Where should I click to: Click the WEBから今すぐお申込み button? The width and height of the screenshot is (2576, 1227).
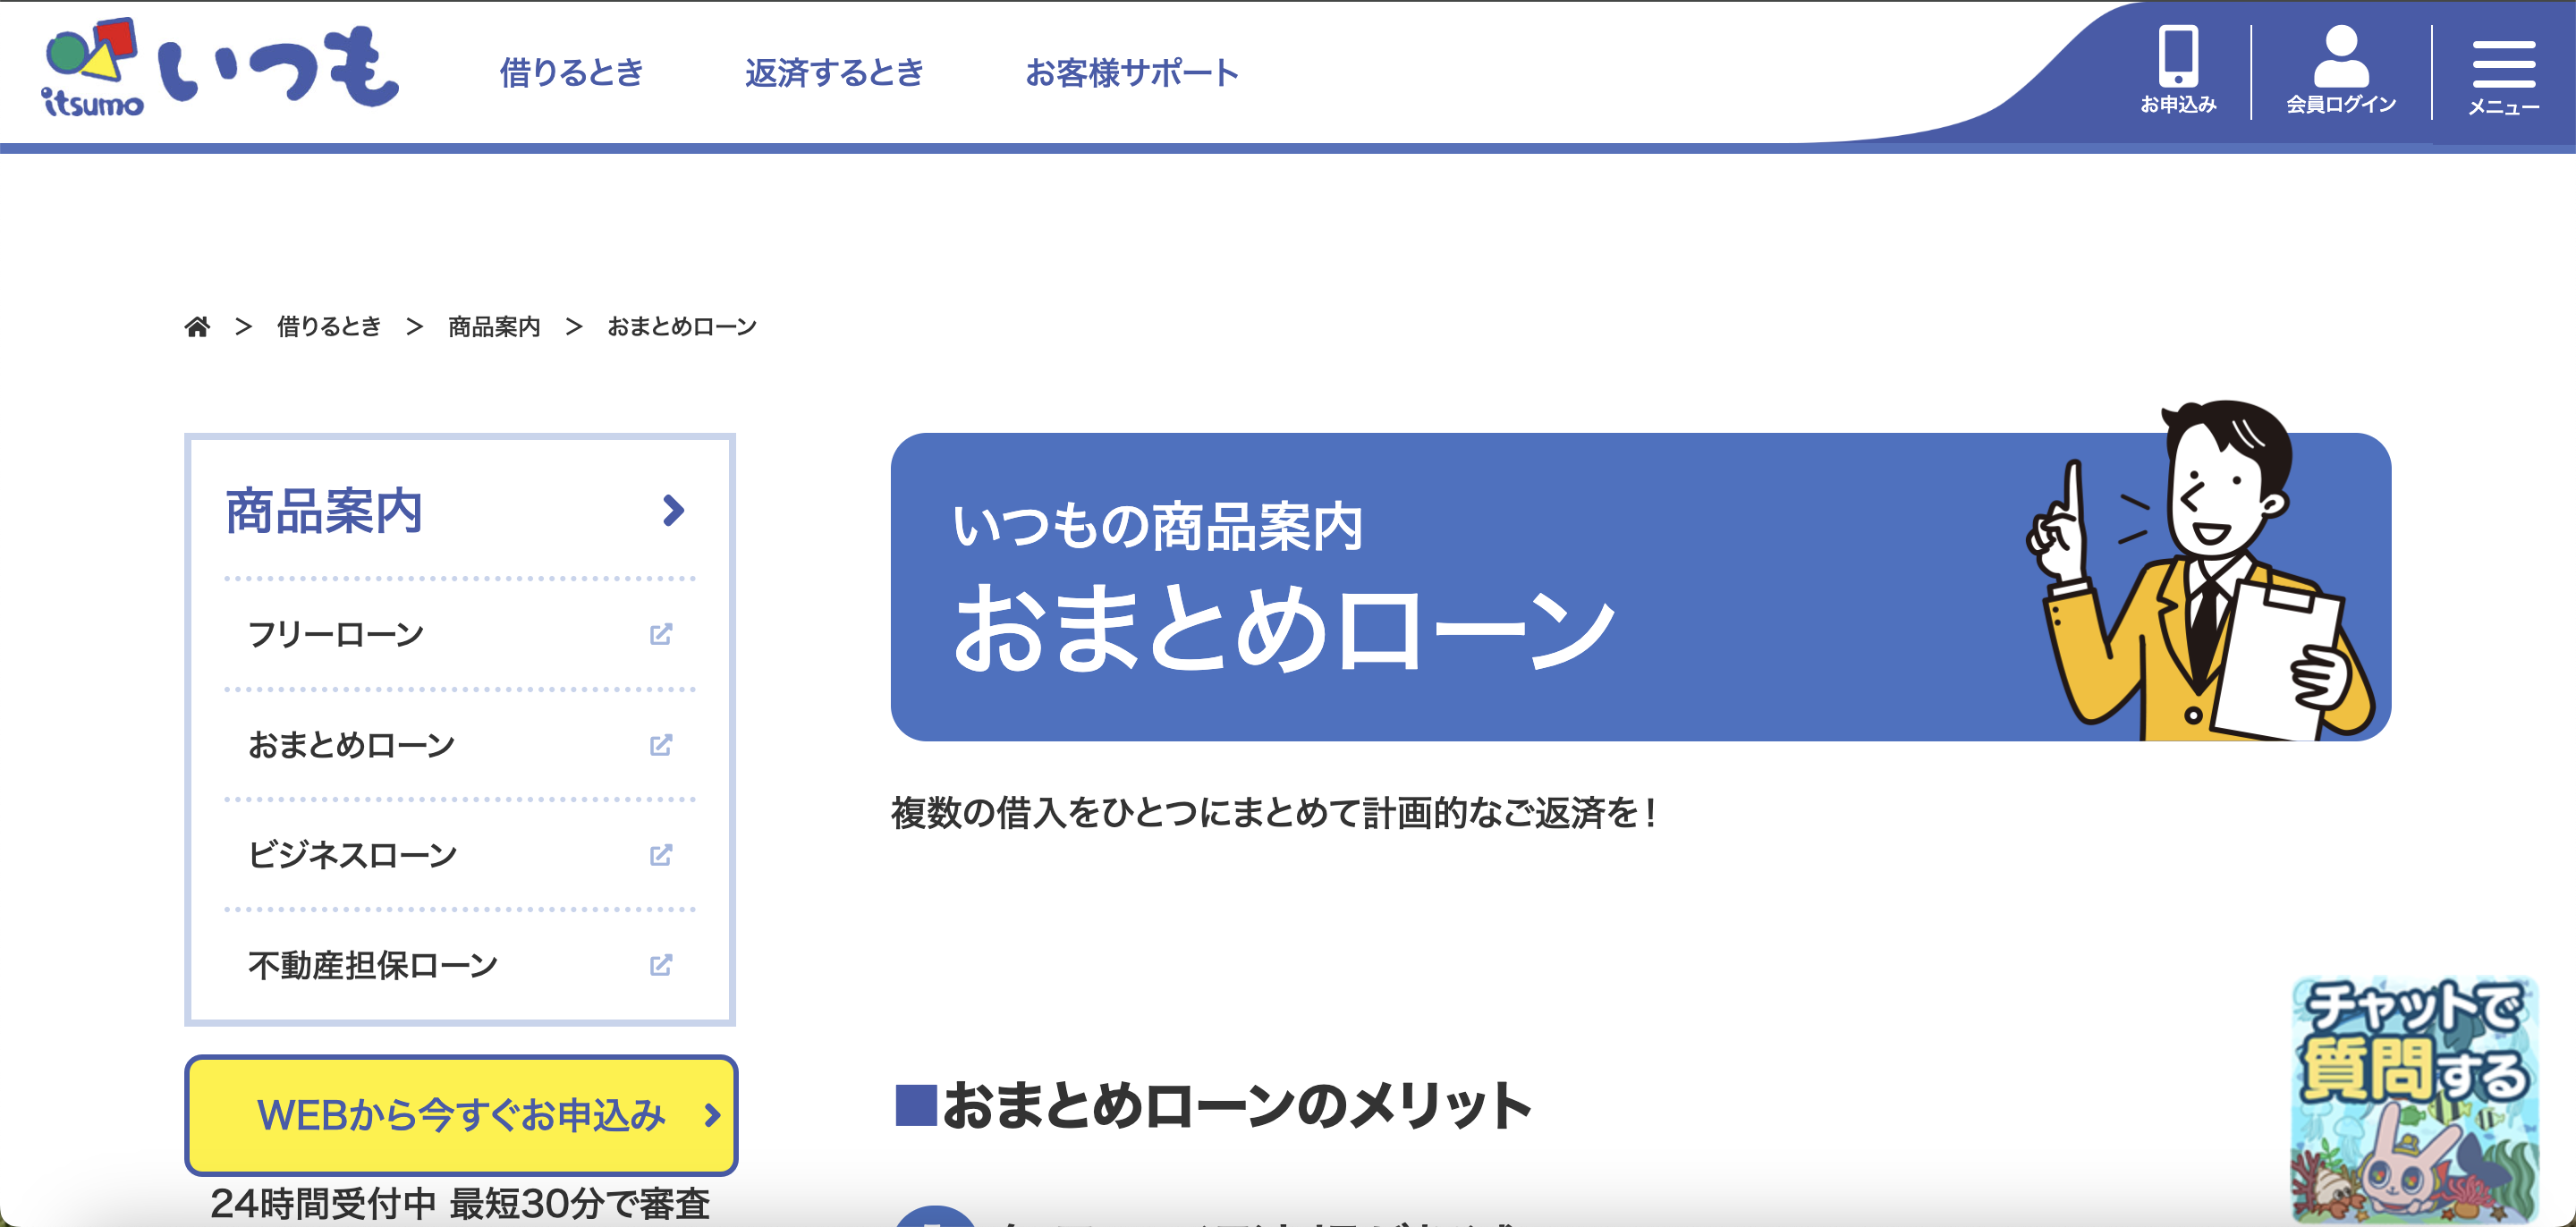[x=461, y=1115]
